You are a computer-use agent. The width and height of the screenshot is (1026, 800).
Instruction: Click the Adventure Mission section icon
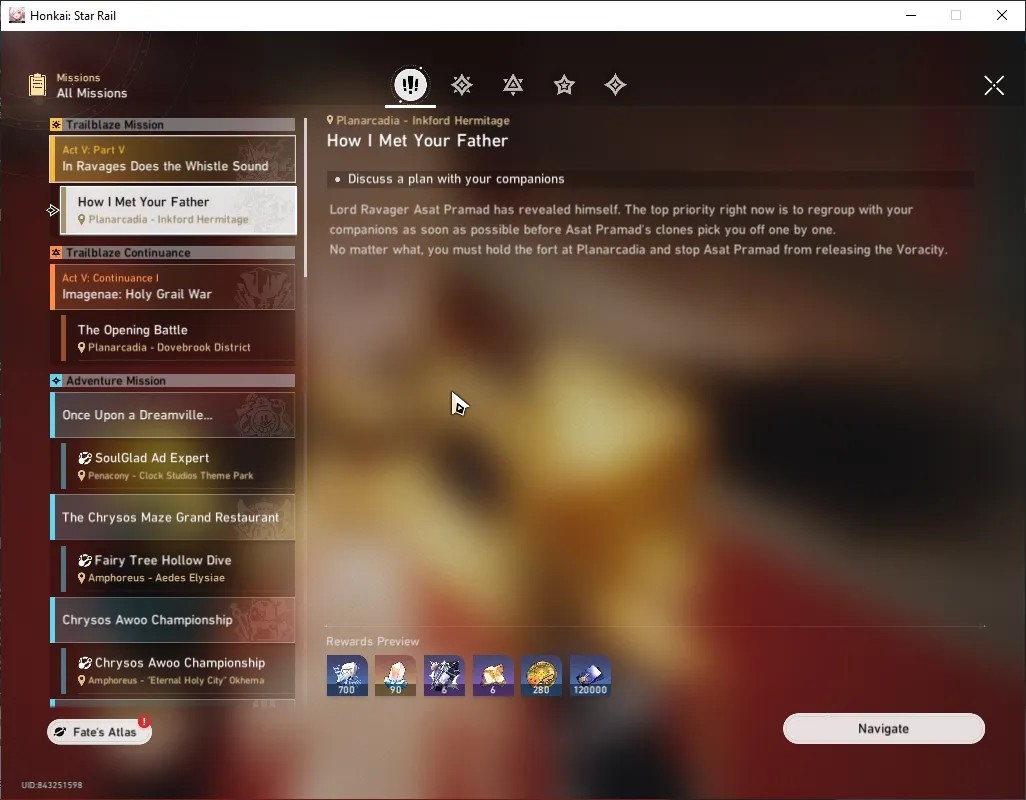pos(56,381)
